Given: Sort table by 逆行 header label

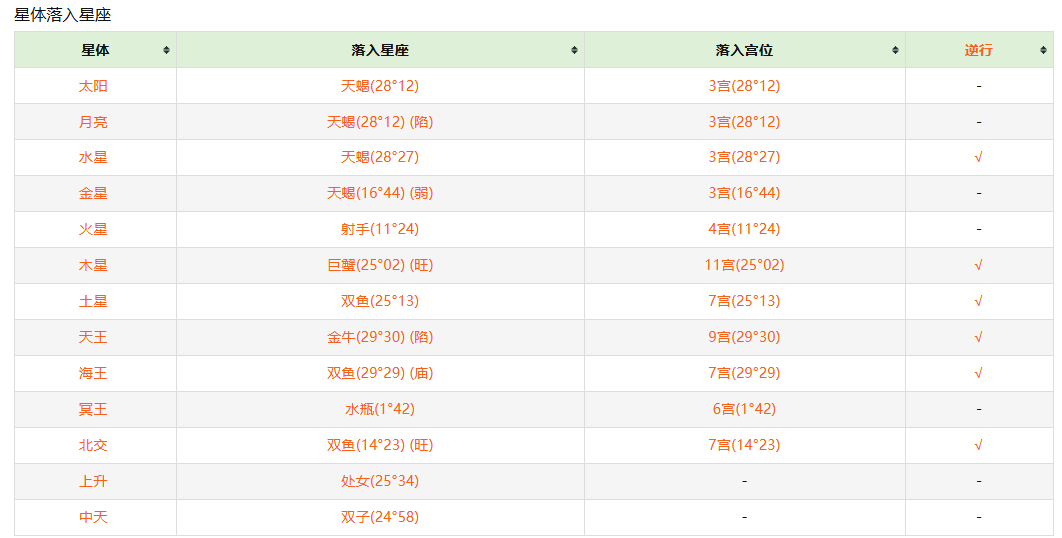Looking at the screenshot, I should pyautogui.click(x=978, y=50).
